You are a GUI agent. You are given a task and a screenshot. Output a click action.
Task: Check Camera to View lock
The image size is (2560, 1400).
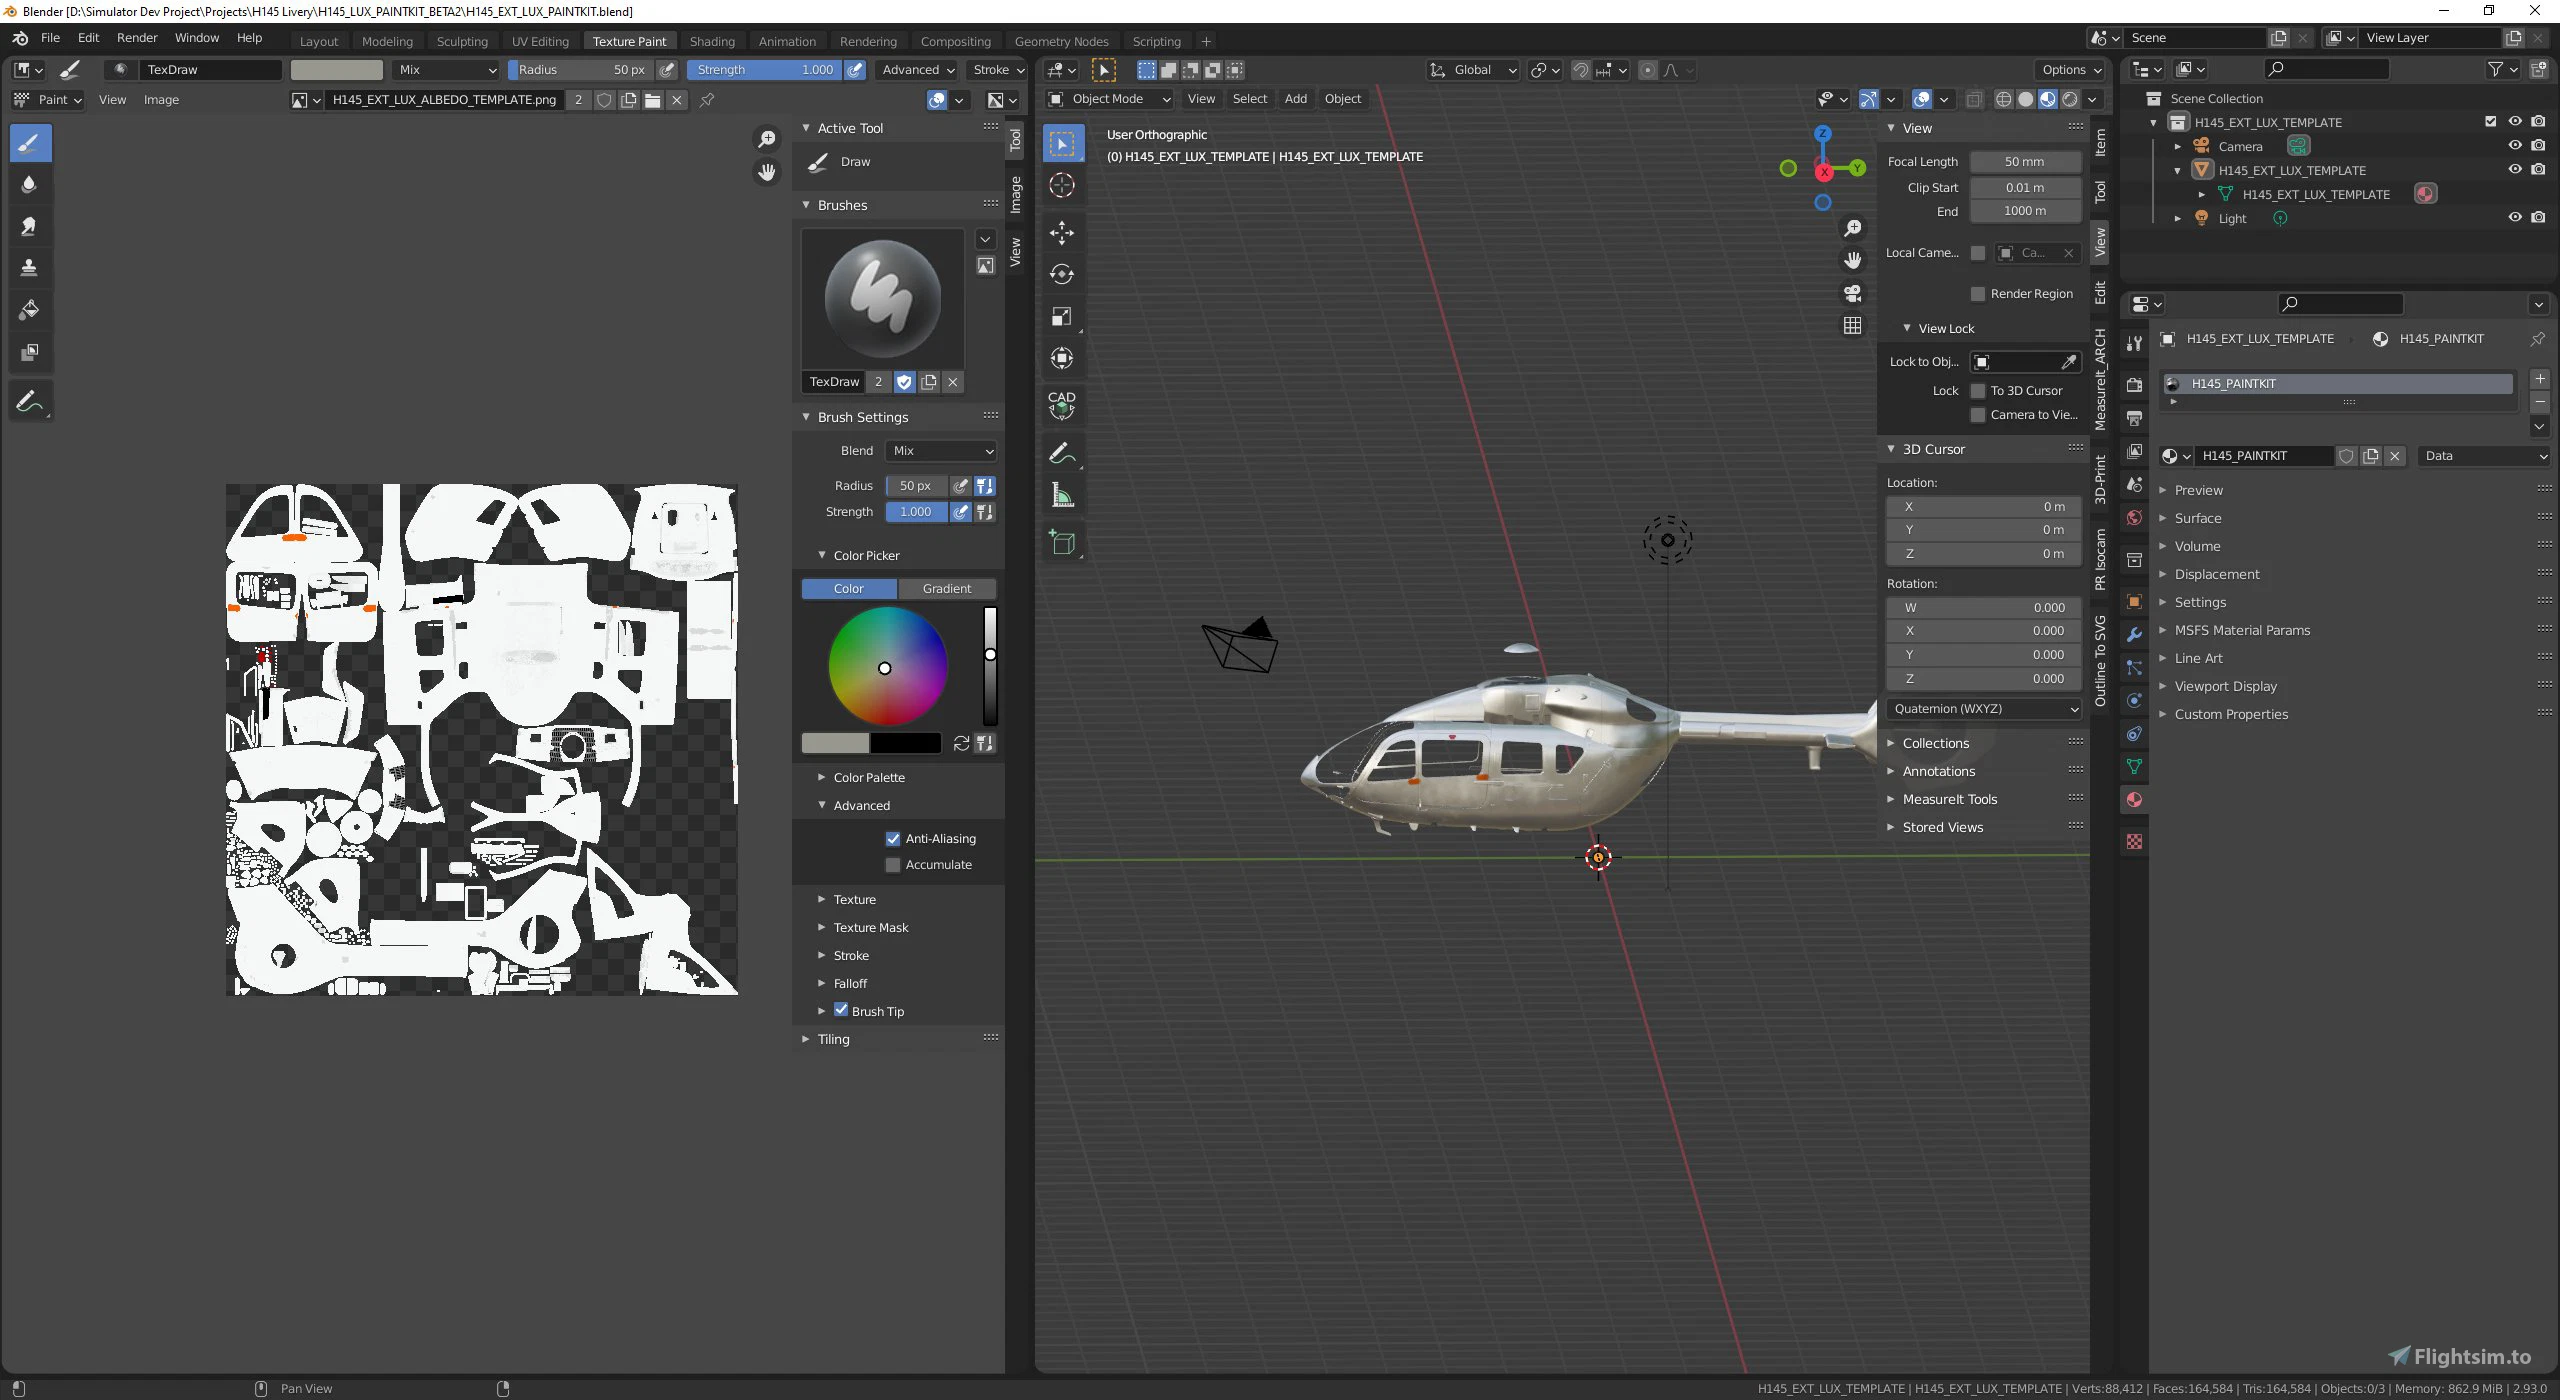[1977, 415]
